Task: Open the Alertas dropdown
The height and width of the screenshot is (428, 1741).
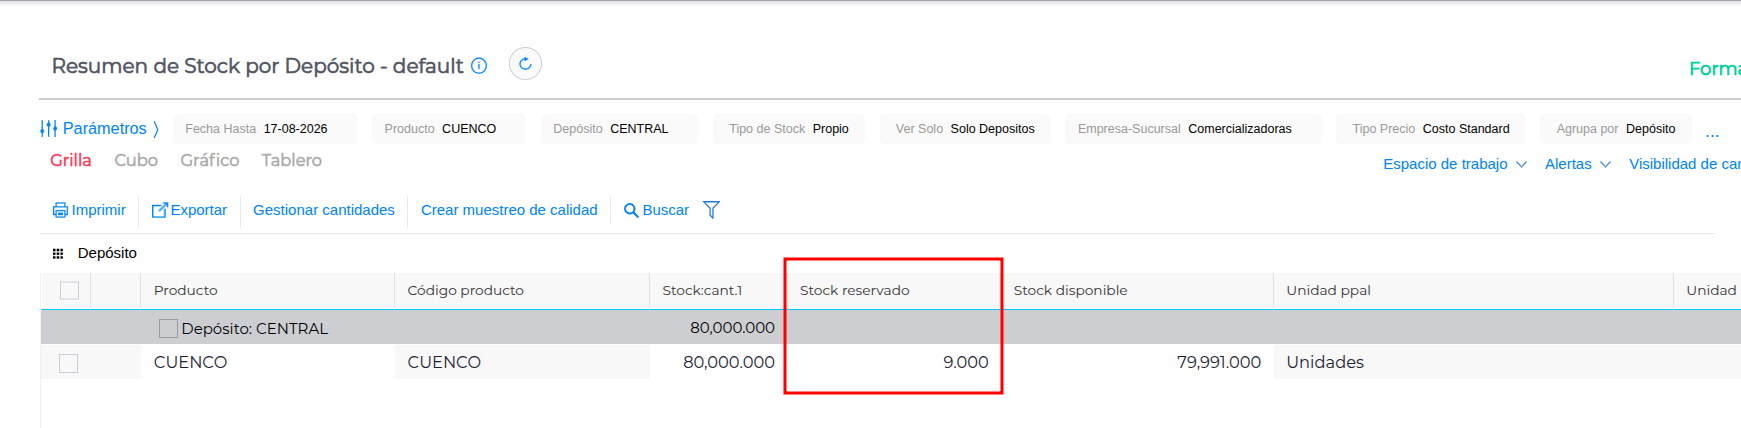Action: tap(1578, 164)
